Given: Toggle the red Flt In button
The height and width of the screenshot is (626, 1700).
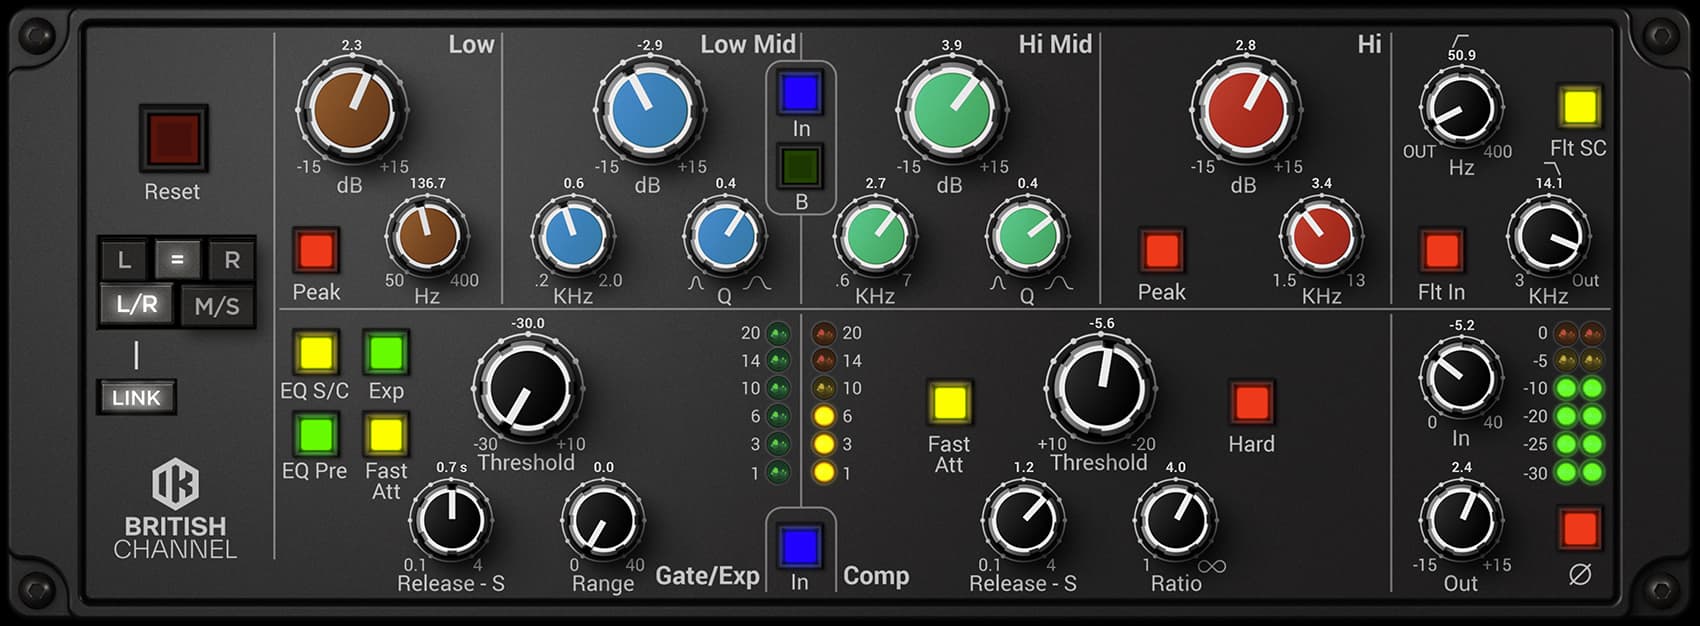Looking at the screenshot, I should click(x=1440, y=251).
